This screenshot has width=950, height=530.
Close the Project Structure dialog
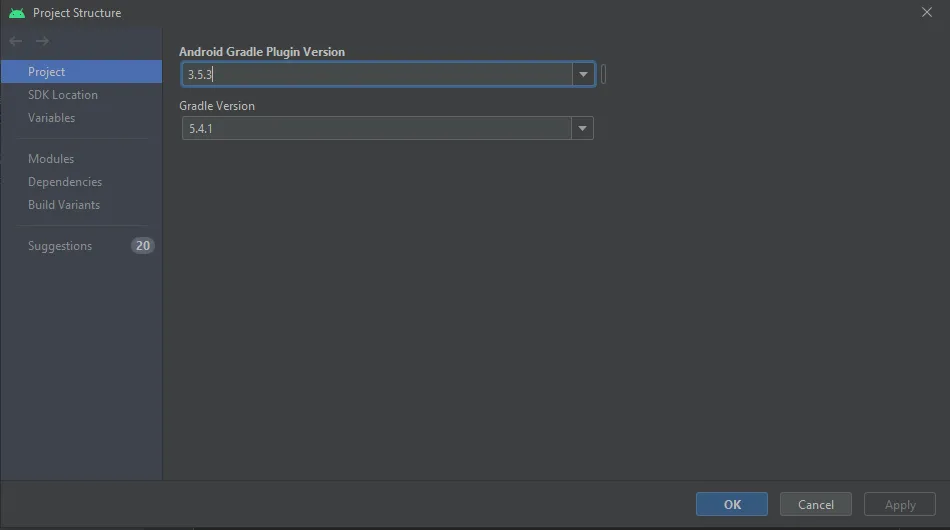pos(926,12)
